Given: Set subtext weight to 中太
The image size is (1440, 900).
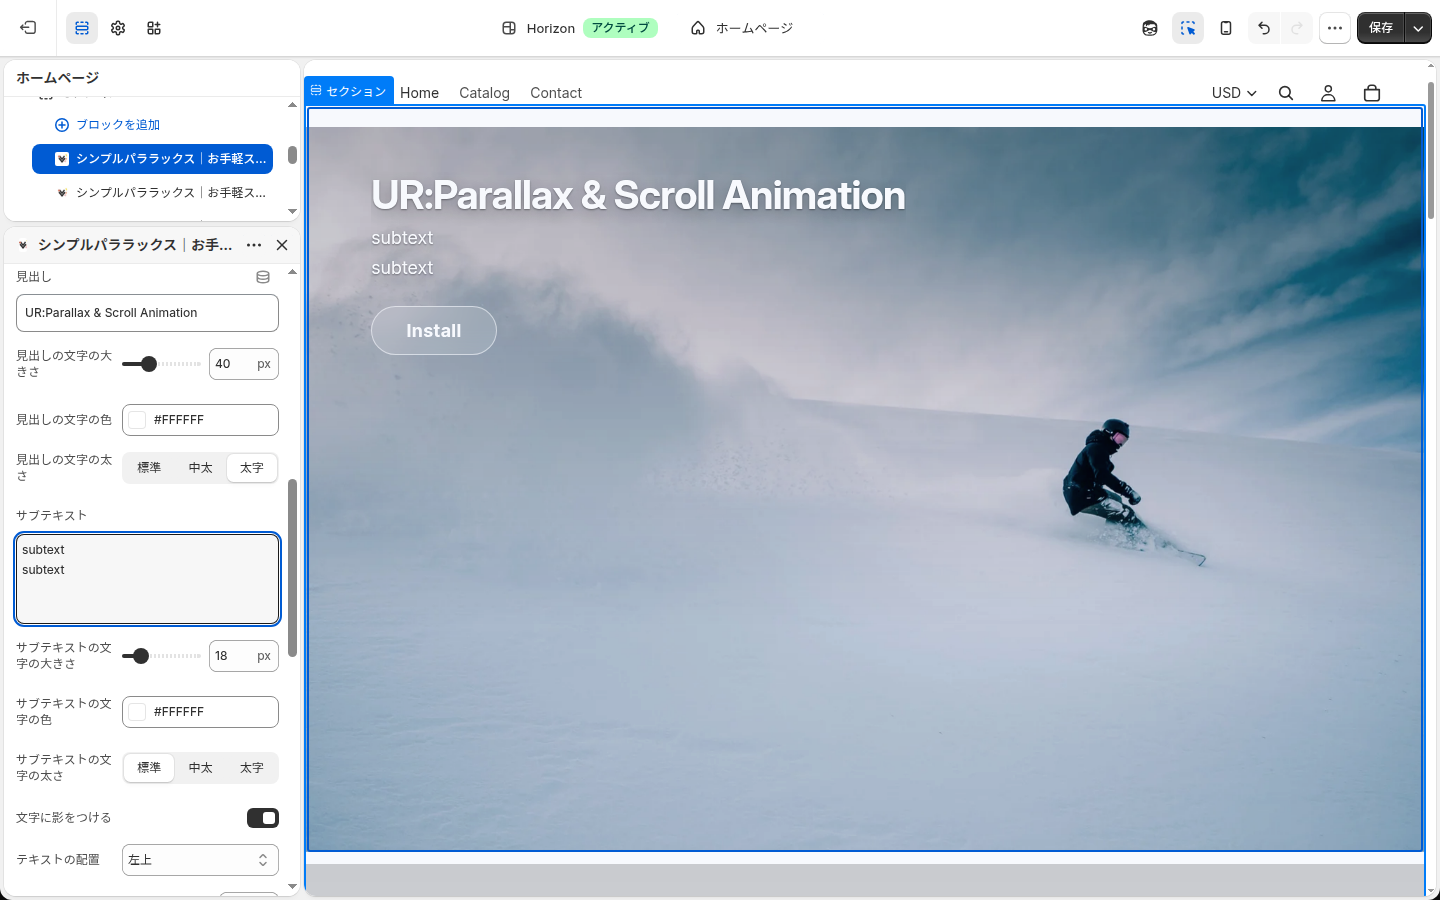Looking at the screenshot, I should tap(201, 768).
